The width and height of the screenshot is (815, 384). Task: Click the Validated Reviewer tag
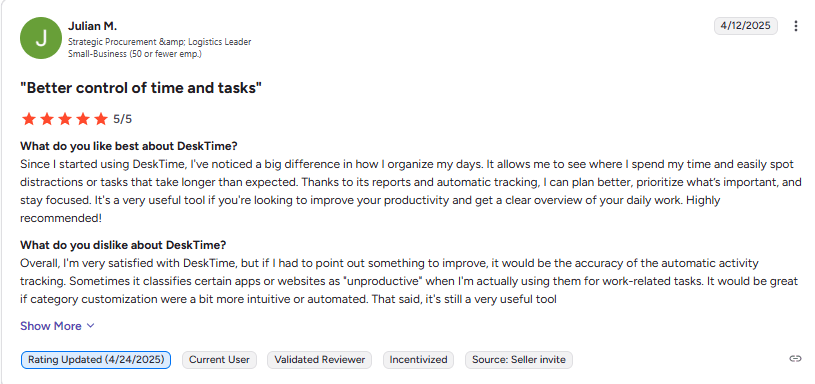pyautogui.click(x=320, y=360)
